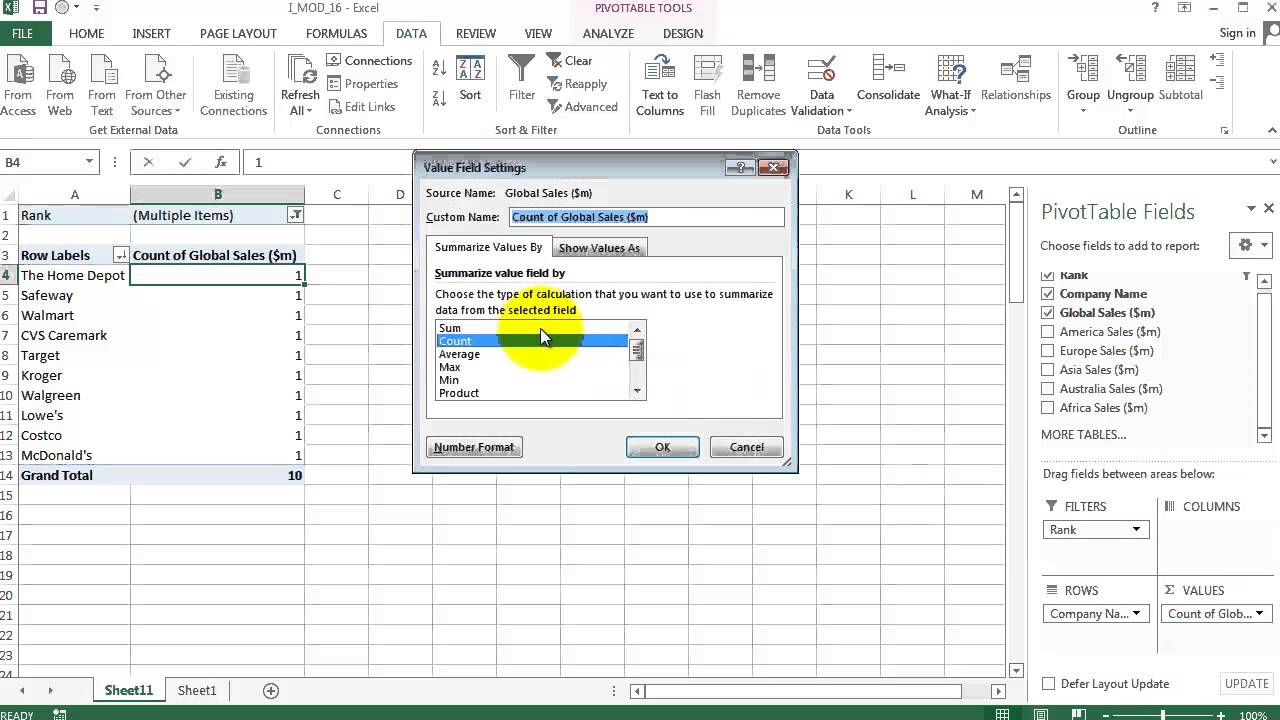Switch to the ANALYZE tab

pyautogui.click(x=608, y=33)
